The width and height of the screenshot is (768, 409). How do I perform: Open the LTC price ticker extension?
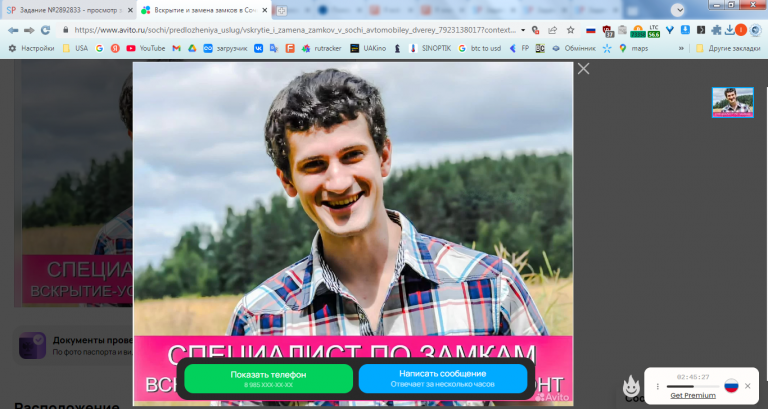pyautogui.click(x=654, y=31)
